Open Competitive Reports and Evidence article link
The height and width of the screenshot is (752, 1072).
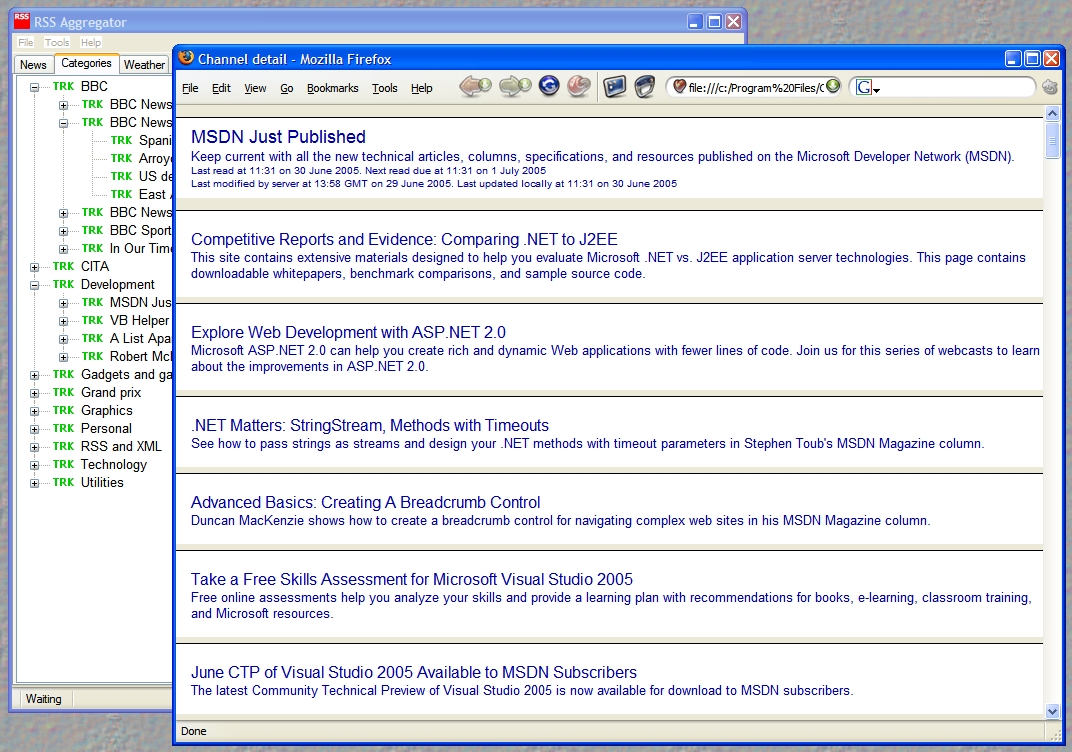tap(404, 239)
